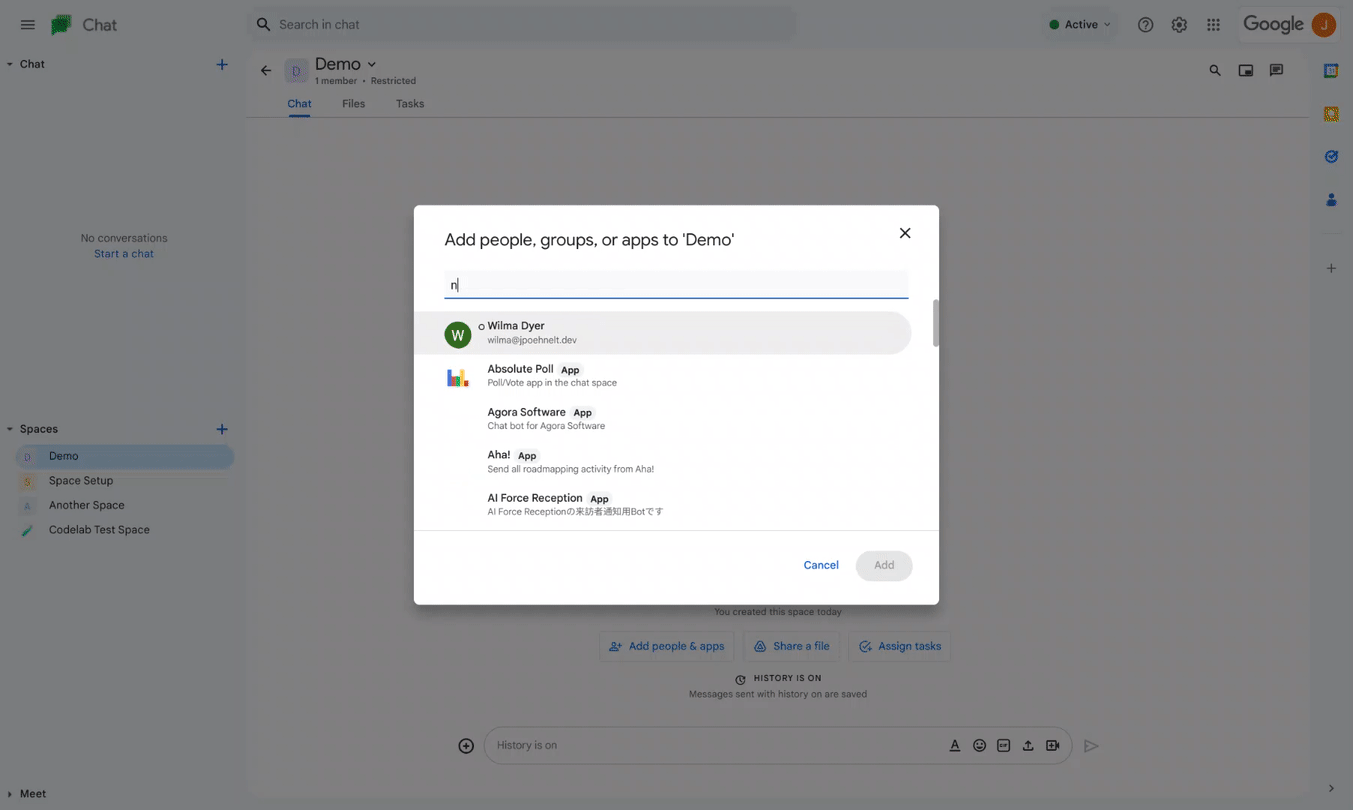1353x810 pixels.
Task: Click the Start a chat link
Action: tap(123, 253)
